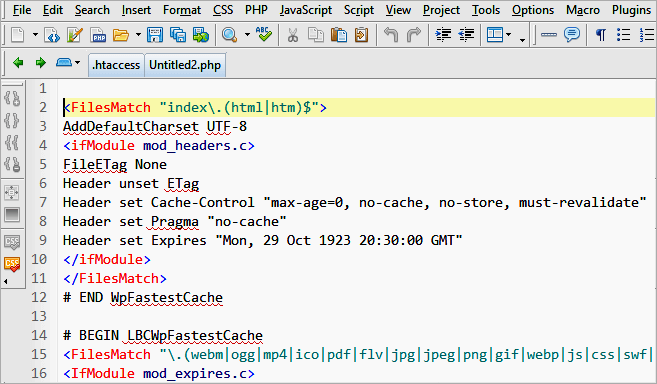Open the View menu
657x384 pixels.
(x=398, y=10)
